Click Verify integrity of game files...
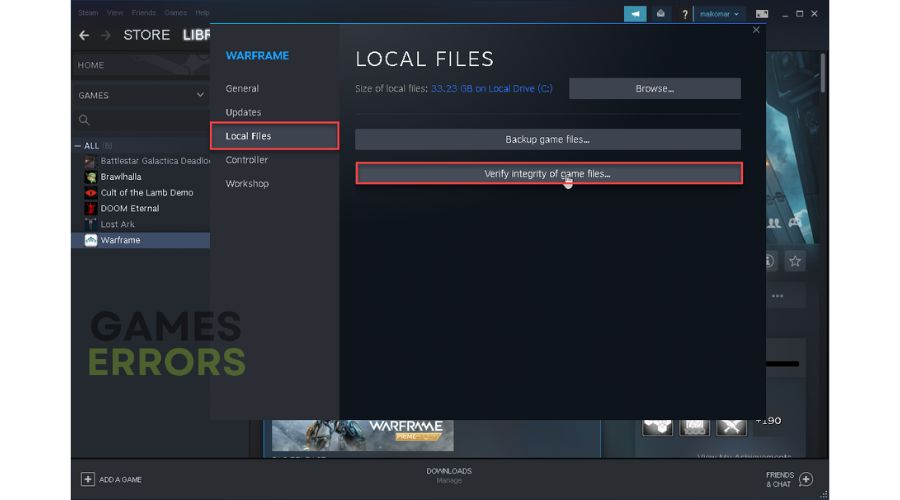The image size is (900, 500). pyautogui.click(x=549, y=173)
